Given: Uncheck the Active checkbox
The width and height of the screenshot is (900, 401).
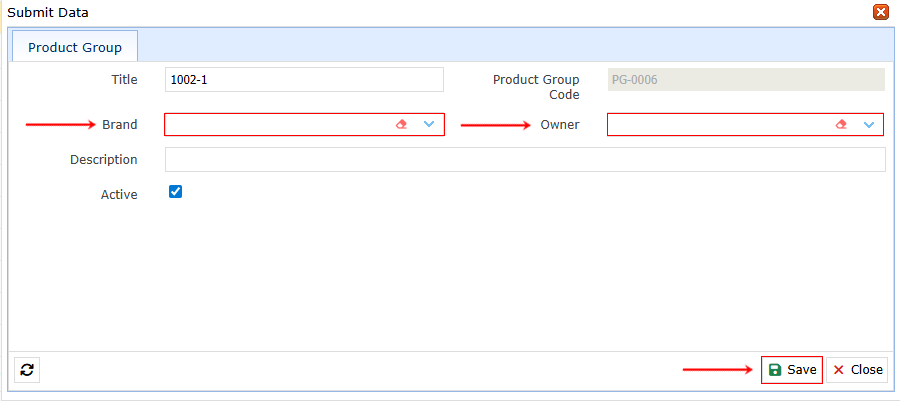Looking at the screenshot, I should [176, 192].
